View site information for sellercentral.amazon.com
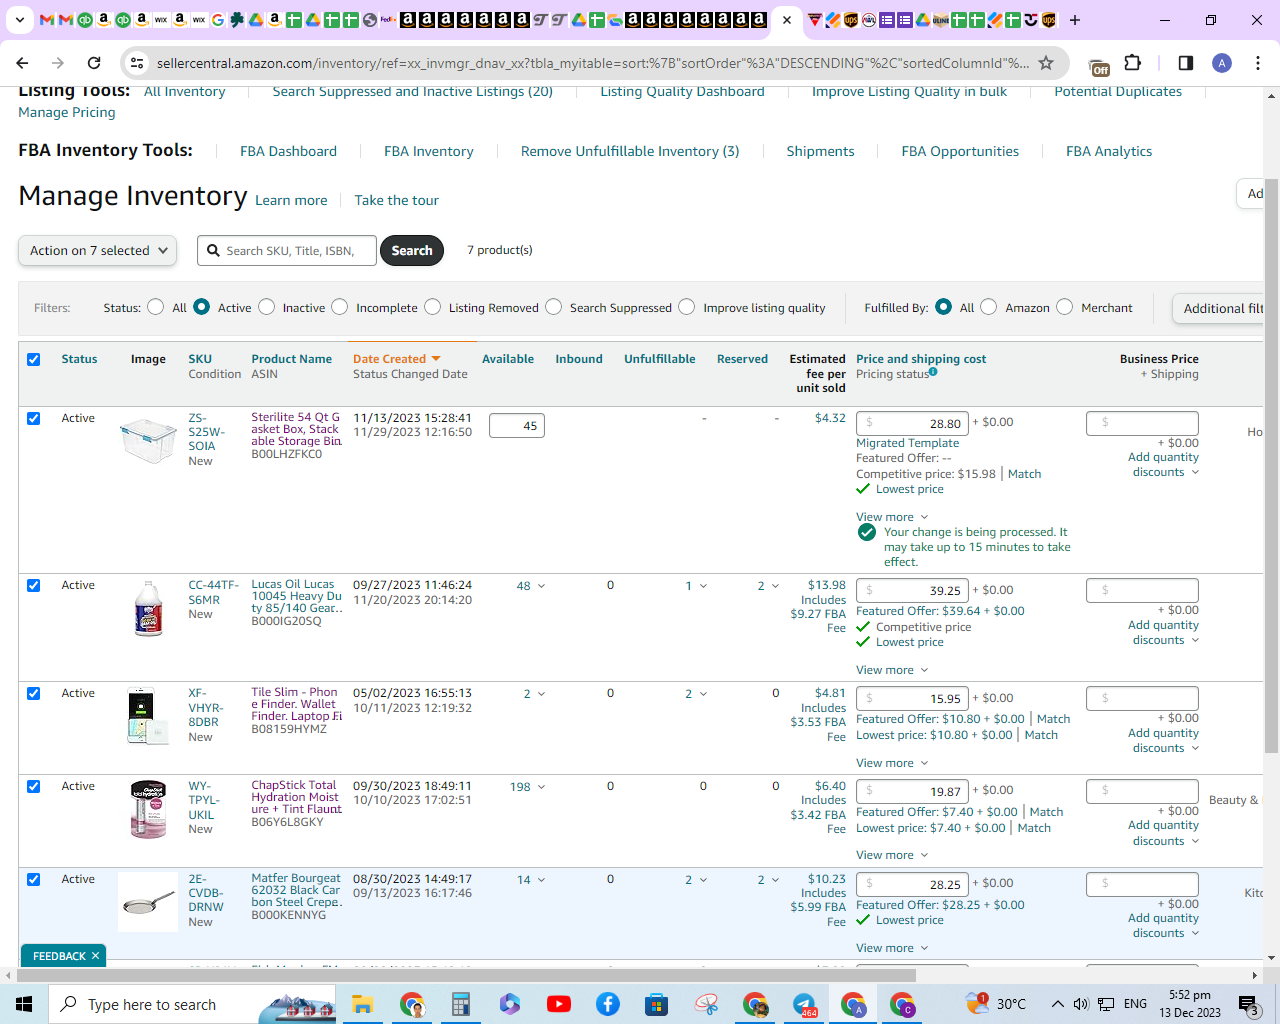The image size is (1280, 1024). (137, 63)
